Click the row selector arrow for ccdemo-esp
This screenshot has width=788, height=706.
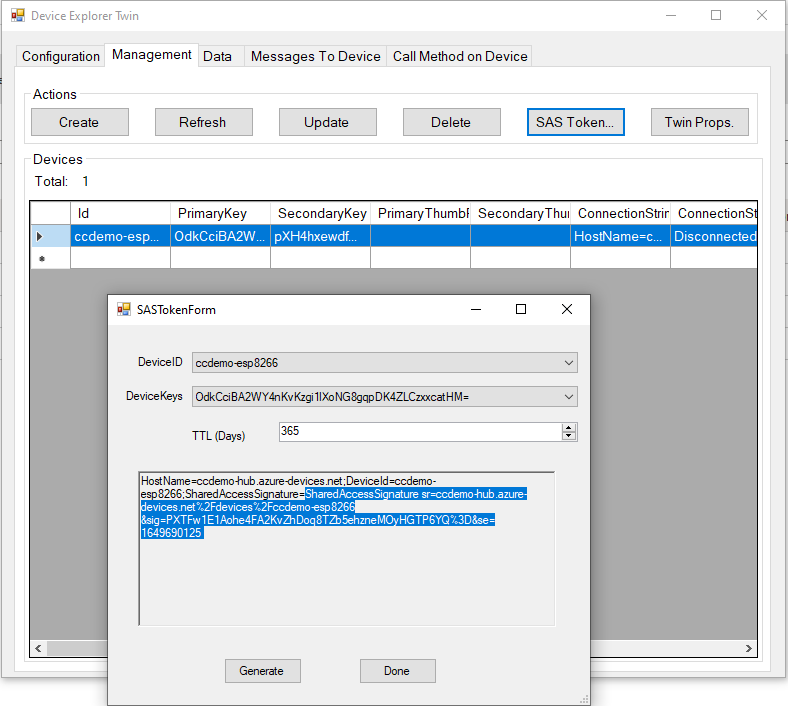pyautogui.click(x=50, y=236)
